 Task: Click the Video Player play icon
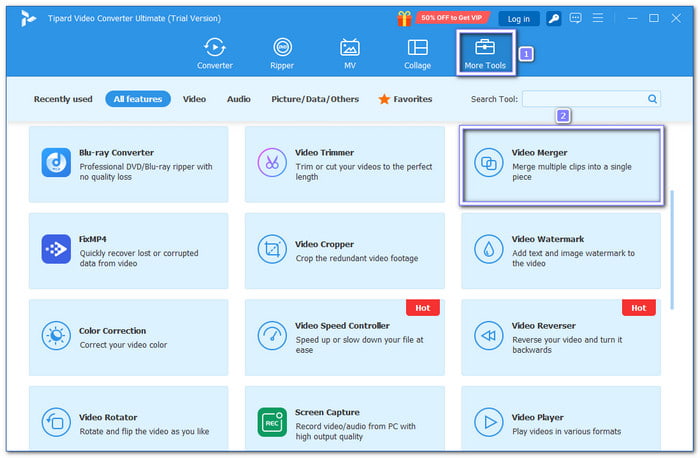488,422
